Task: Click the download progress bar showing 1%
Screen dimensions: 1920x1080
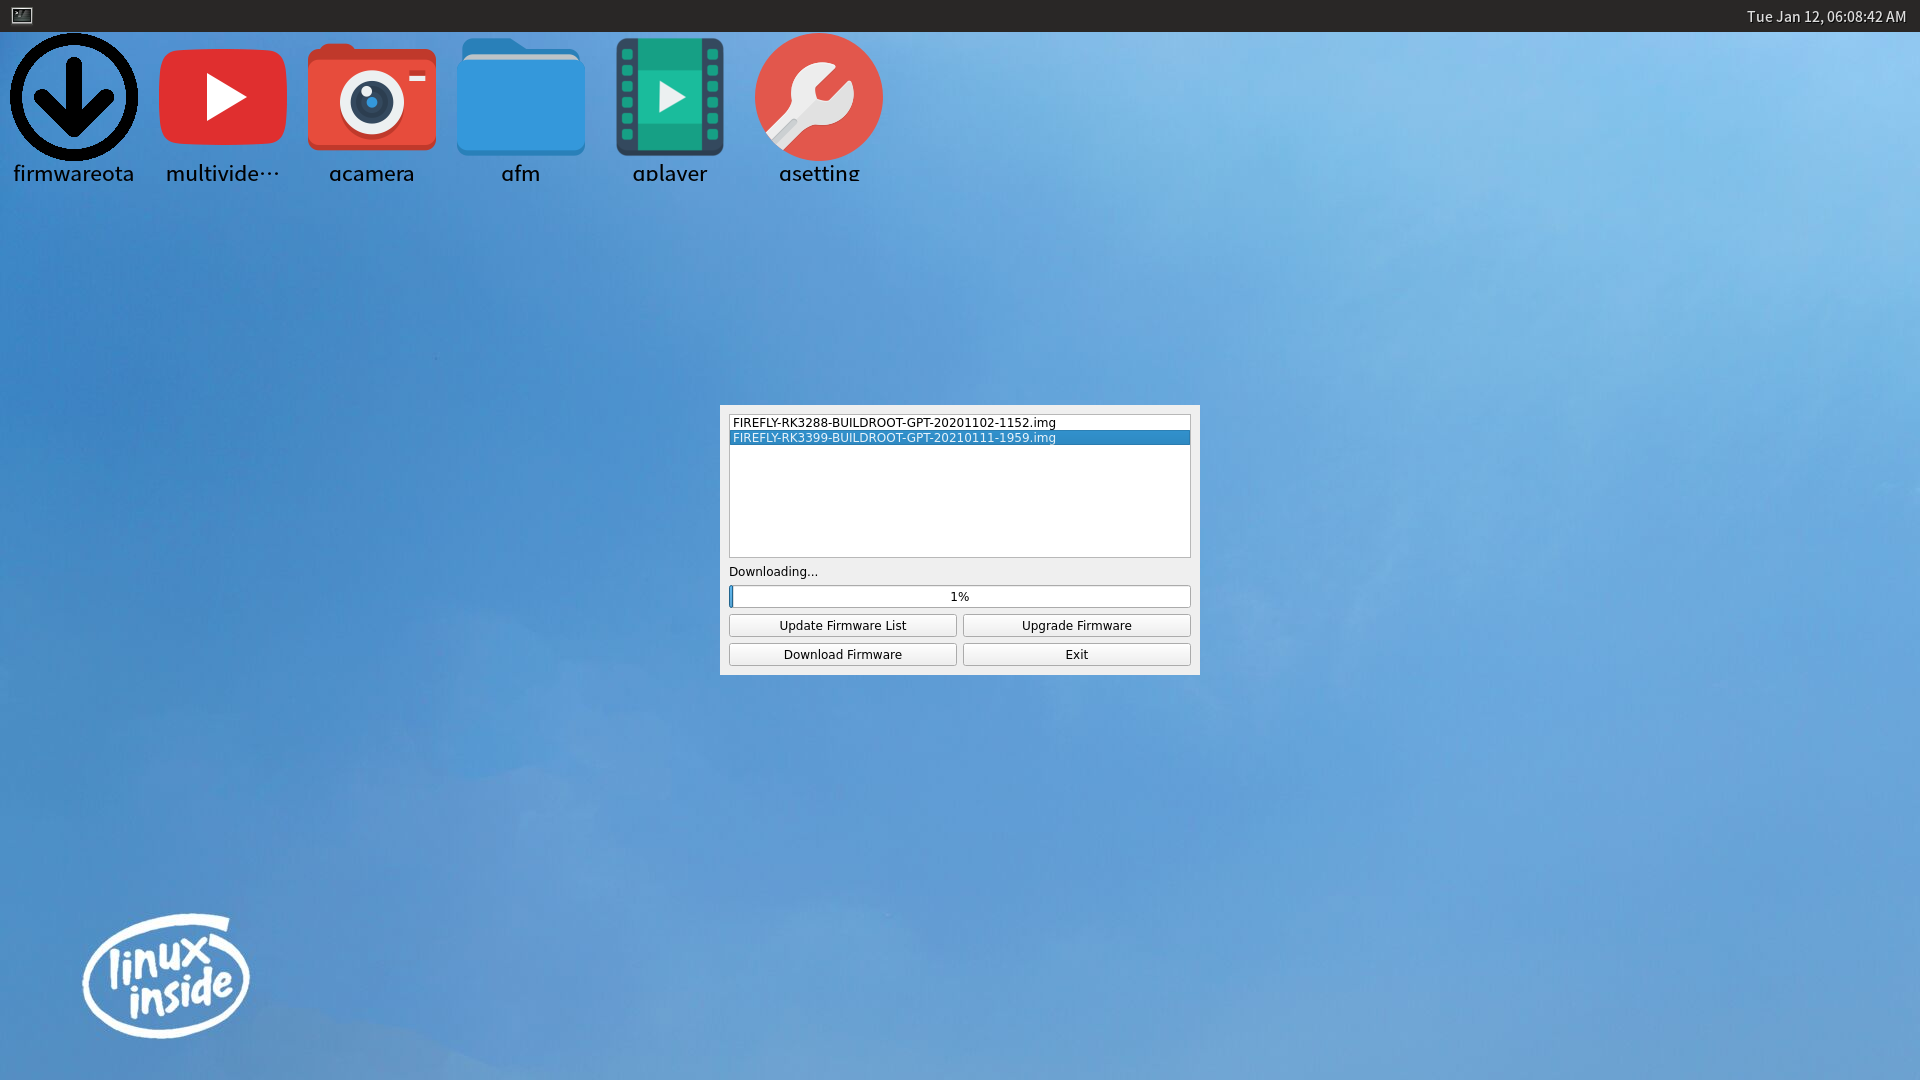Action: pyautogui.click(x=960, y=597)
